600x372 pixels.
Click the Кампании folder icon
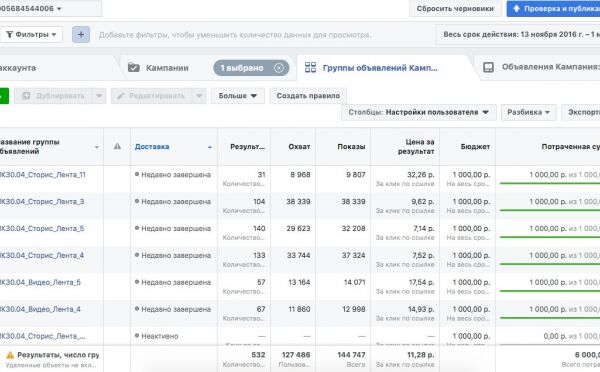click(x=134, y=67)
